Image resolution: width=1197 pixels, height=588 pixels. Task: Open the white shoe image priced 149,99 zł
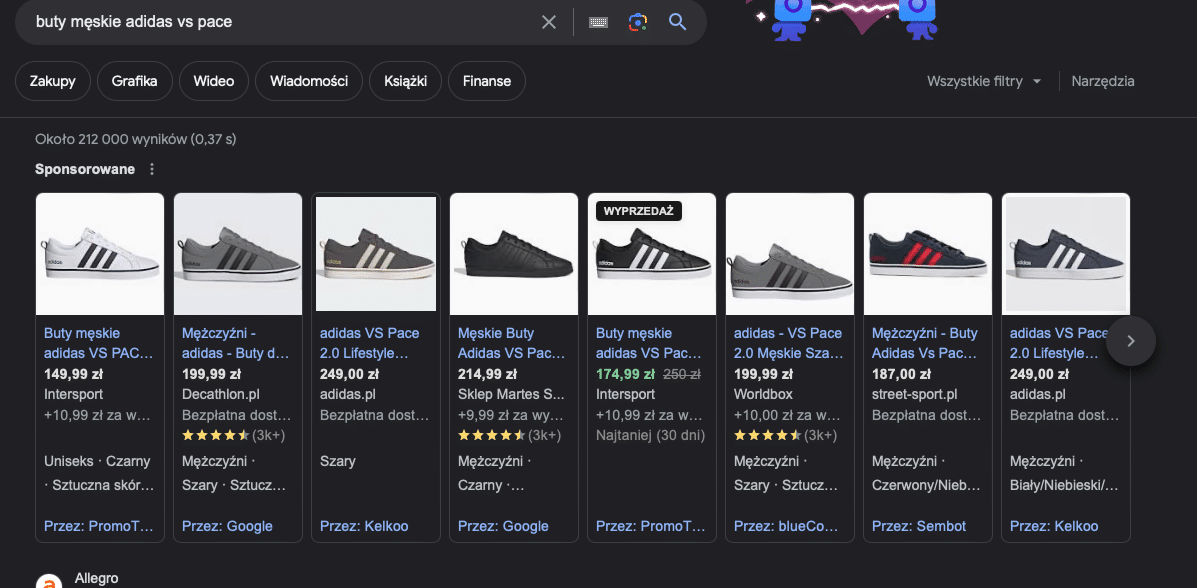coord(100,254)
